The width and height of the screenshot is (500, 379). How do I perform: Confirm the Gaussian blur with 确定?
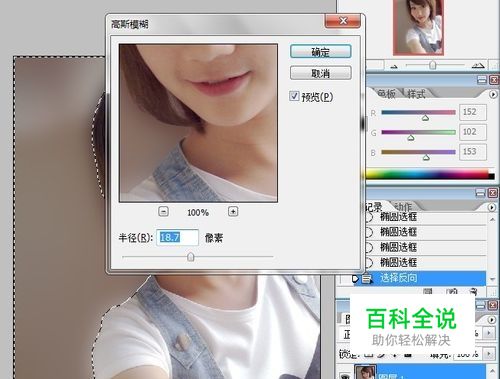(x=320, y=52)
